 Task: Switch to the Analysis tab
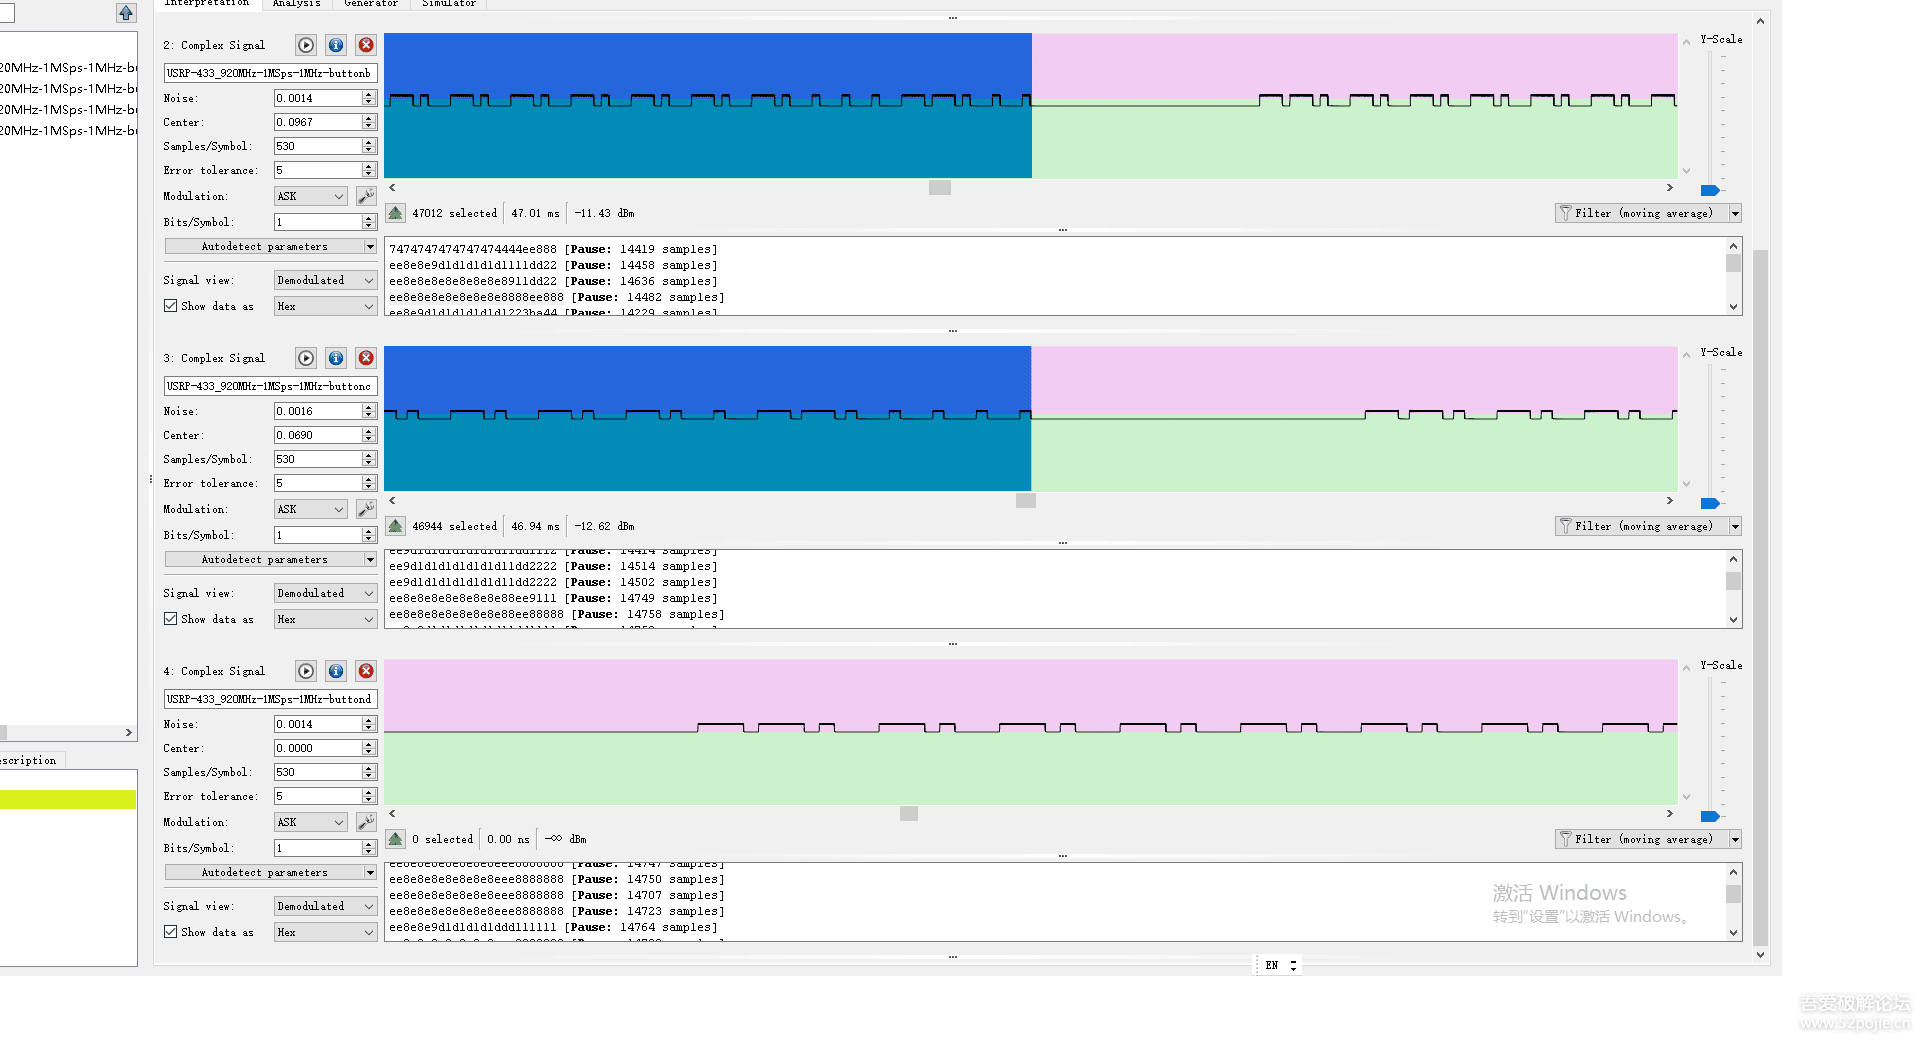click(296, 4)
